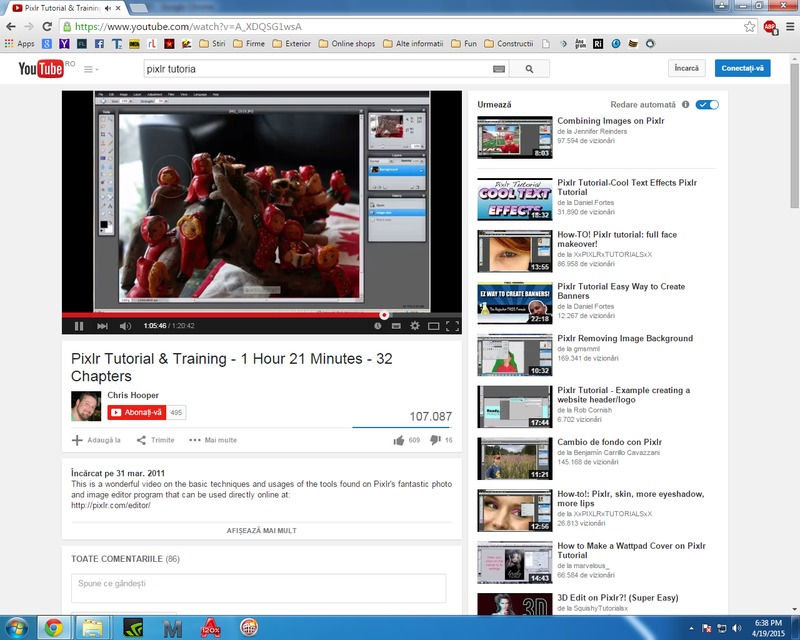The height and width of the screenshot is (640, 800).
Task: Expand the Mai multe options menu
Action: coord(213,440)
